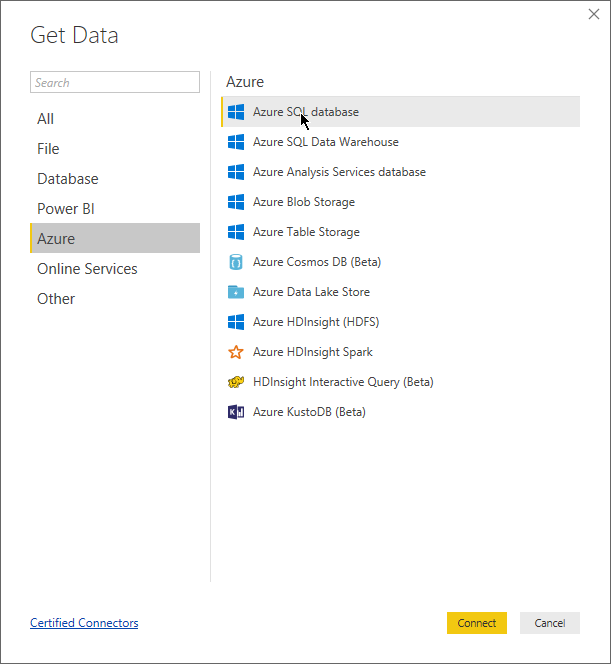
Task: Click the Azure Blob Storage icon
Action: (x=236, y=202)
